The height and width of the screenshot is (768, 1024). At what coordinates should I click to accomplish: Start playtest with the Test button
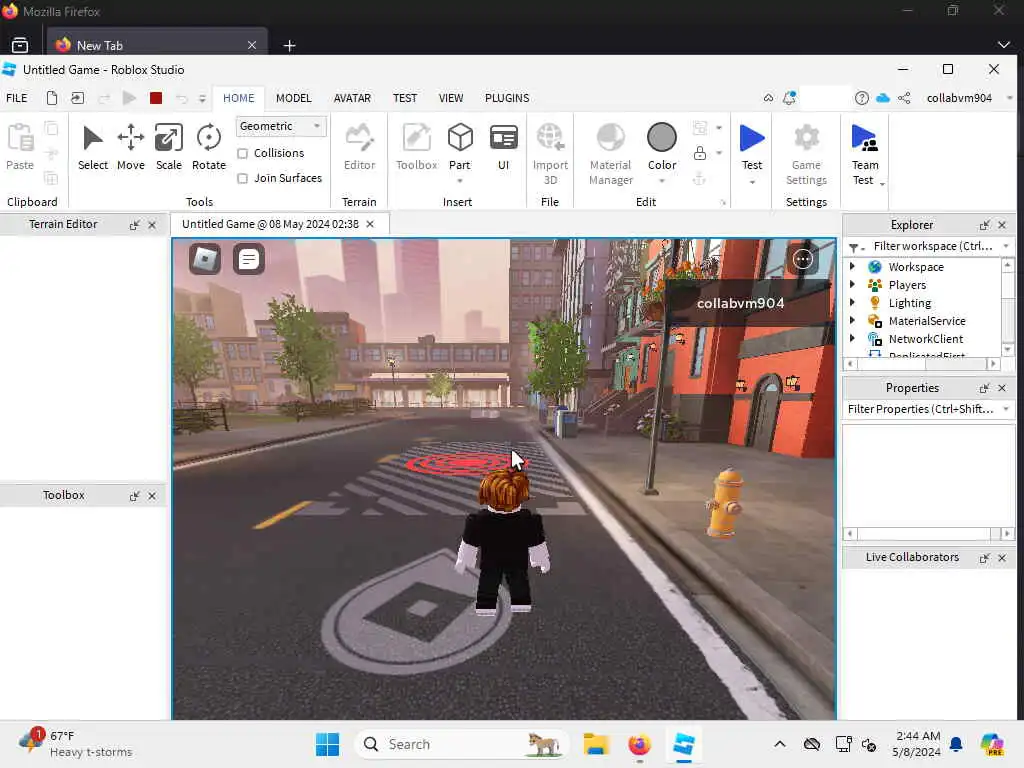752,148
